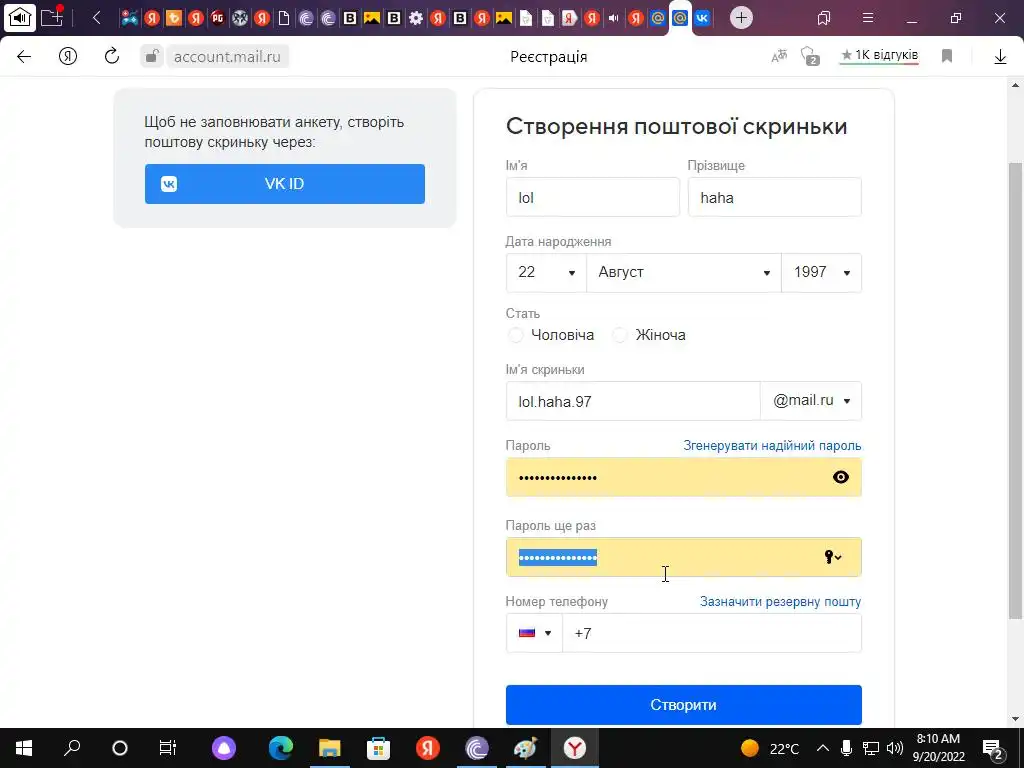Open the key icon saved-passwords dropdown

pos(833,557)
